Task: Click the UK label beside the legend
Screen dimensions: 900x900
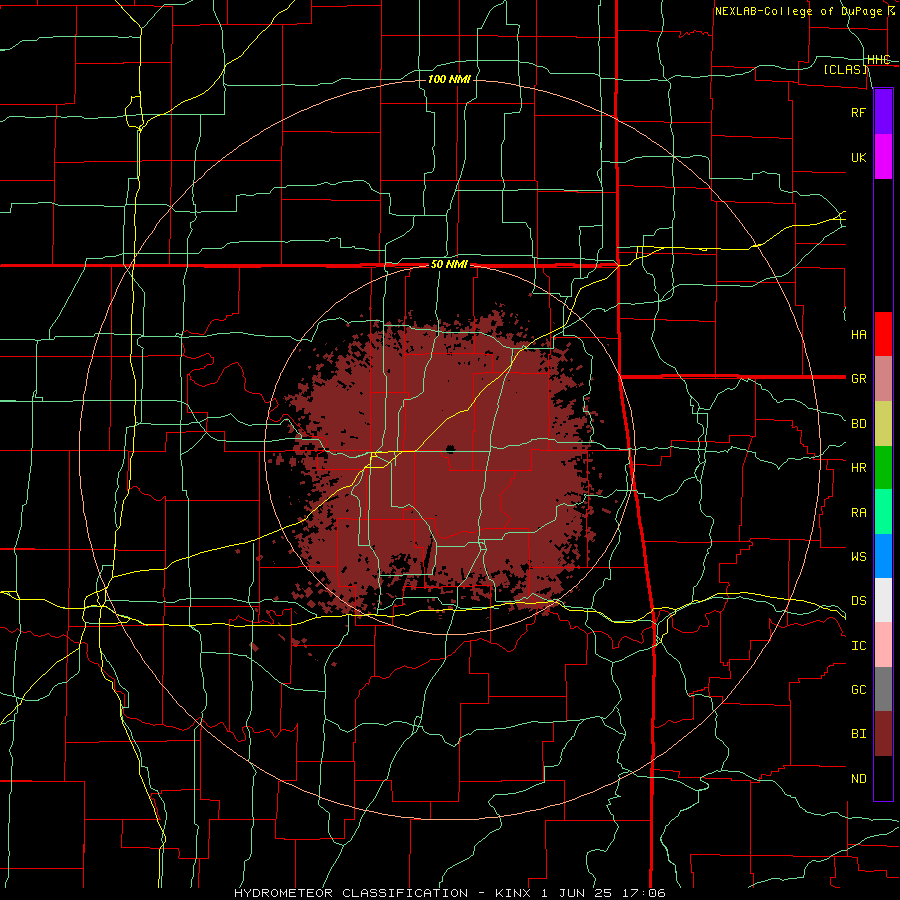Action: point(858,158)
